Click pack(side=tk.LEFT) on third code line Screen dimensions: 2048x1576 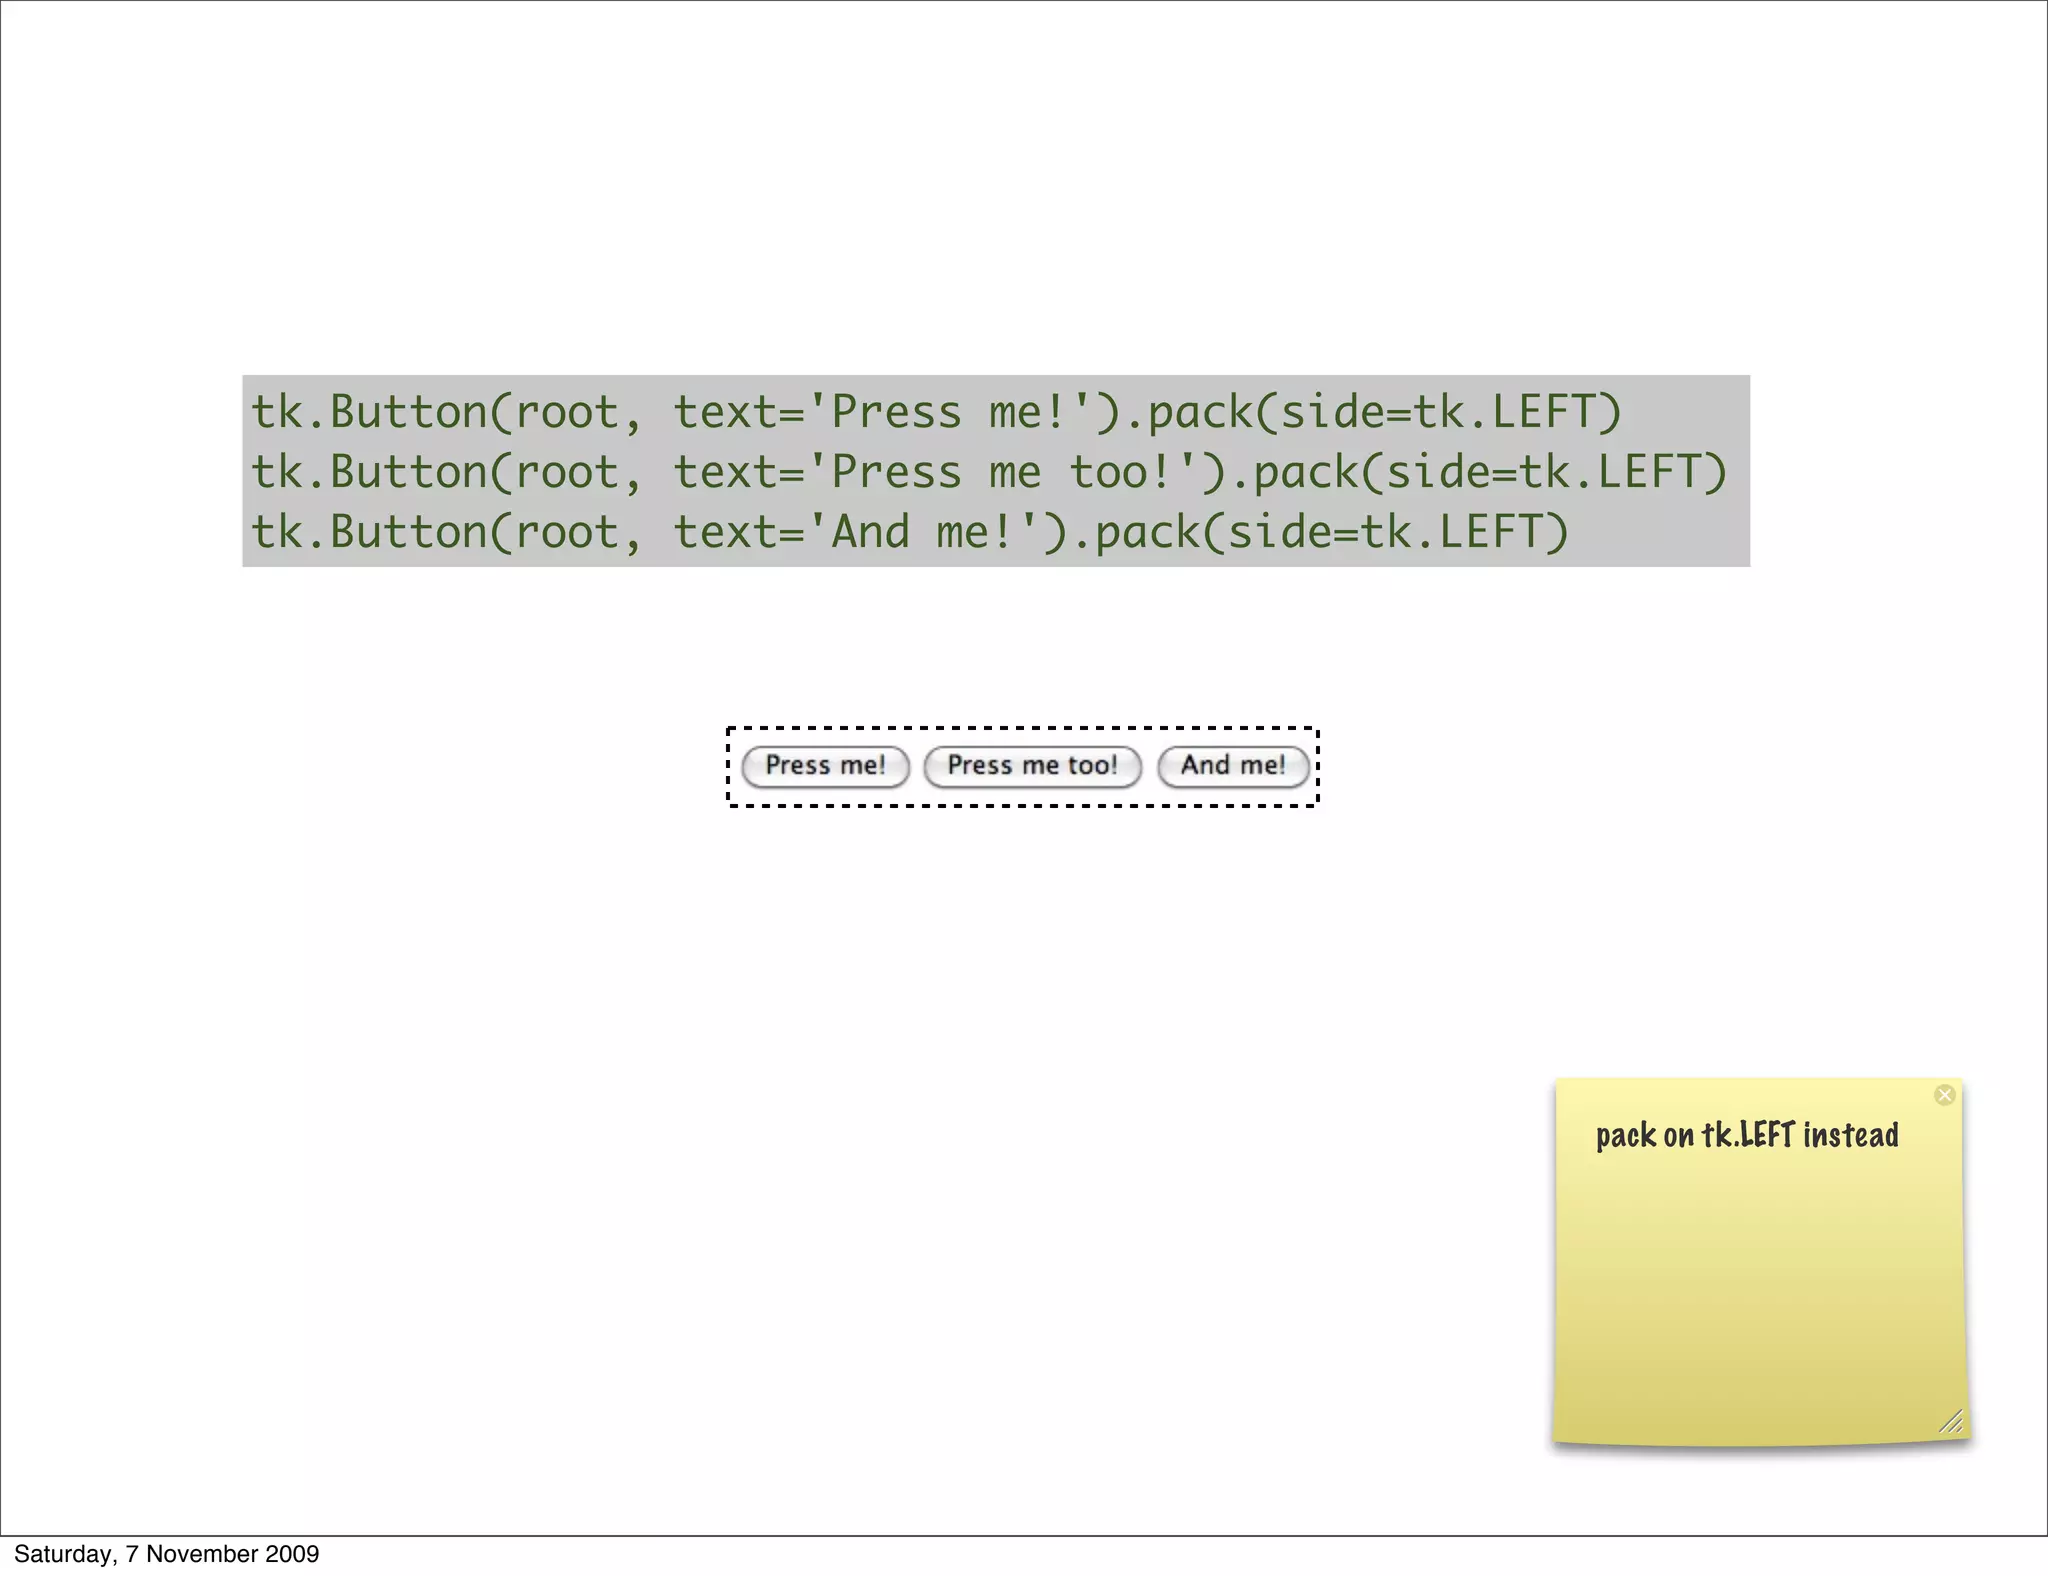[1332, 532]
